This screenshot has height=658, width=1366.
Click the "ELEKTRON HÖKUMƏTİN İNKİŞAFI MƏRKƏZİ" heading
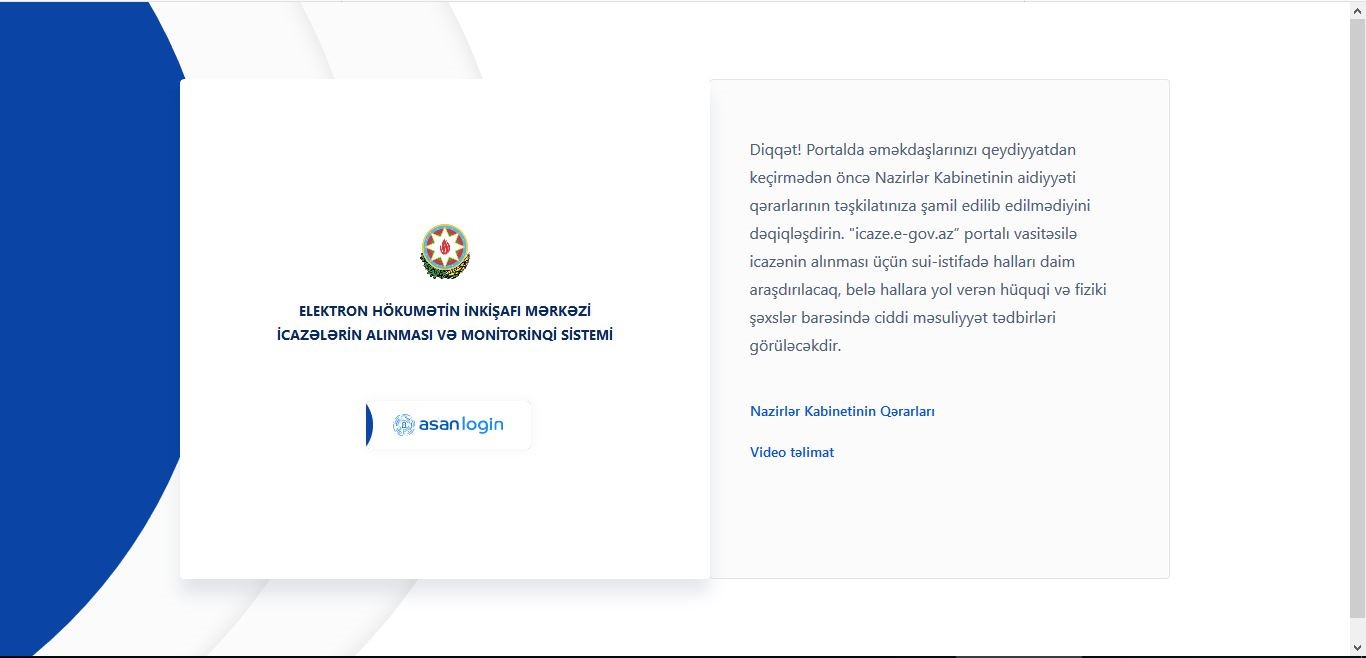[x=444, y=311]
